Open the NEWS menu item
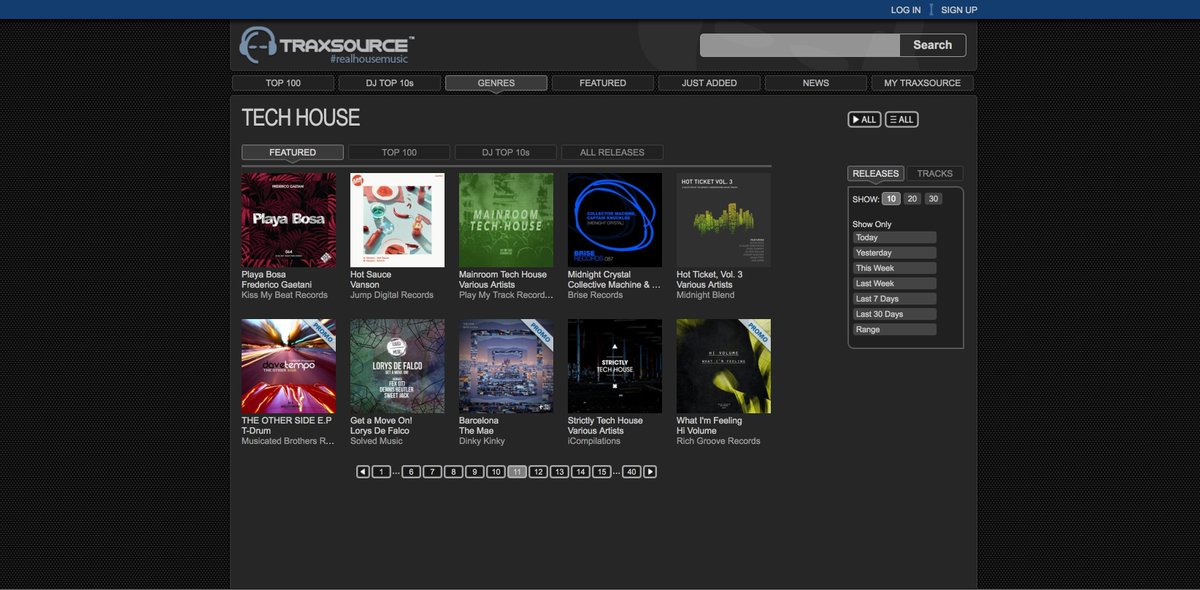1200x590 pixels. point(816,83)
